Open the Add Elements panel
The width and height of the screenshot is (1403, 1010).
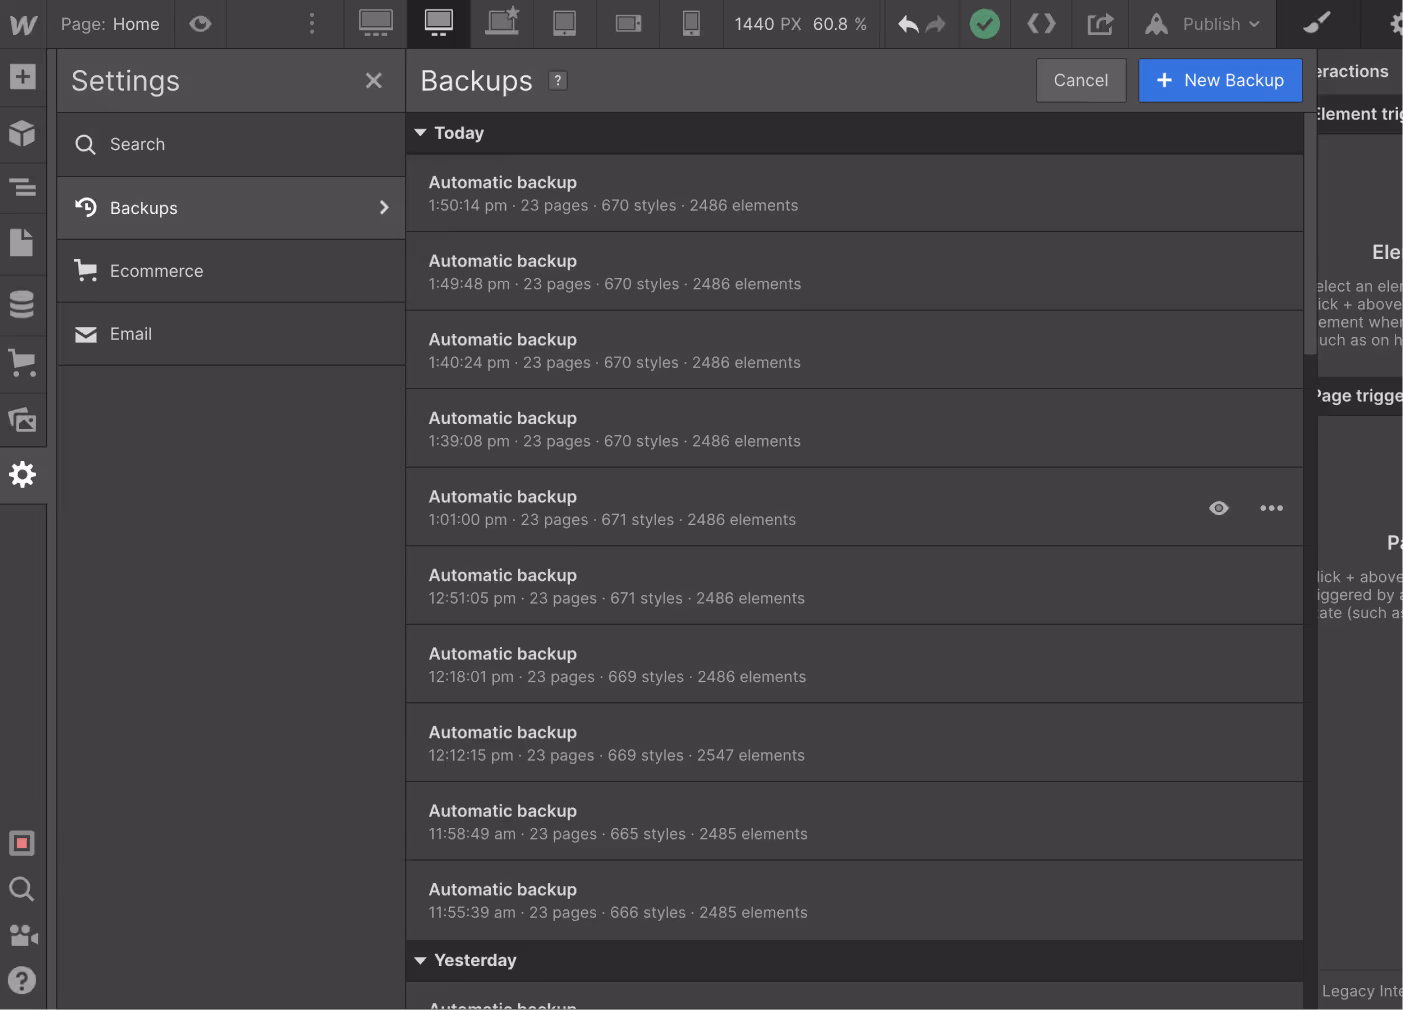22,75
